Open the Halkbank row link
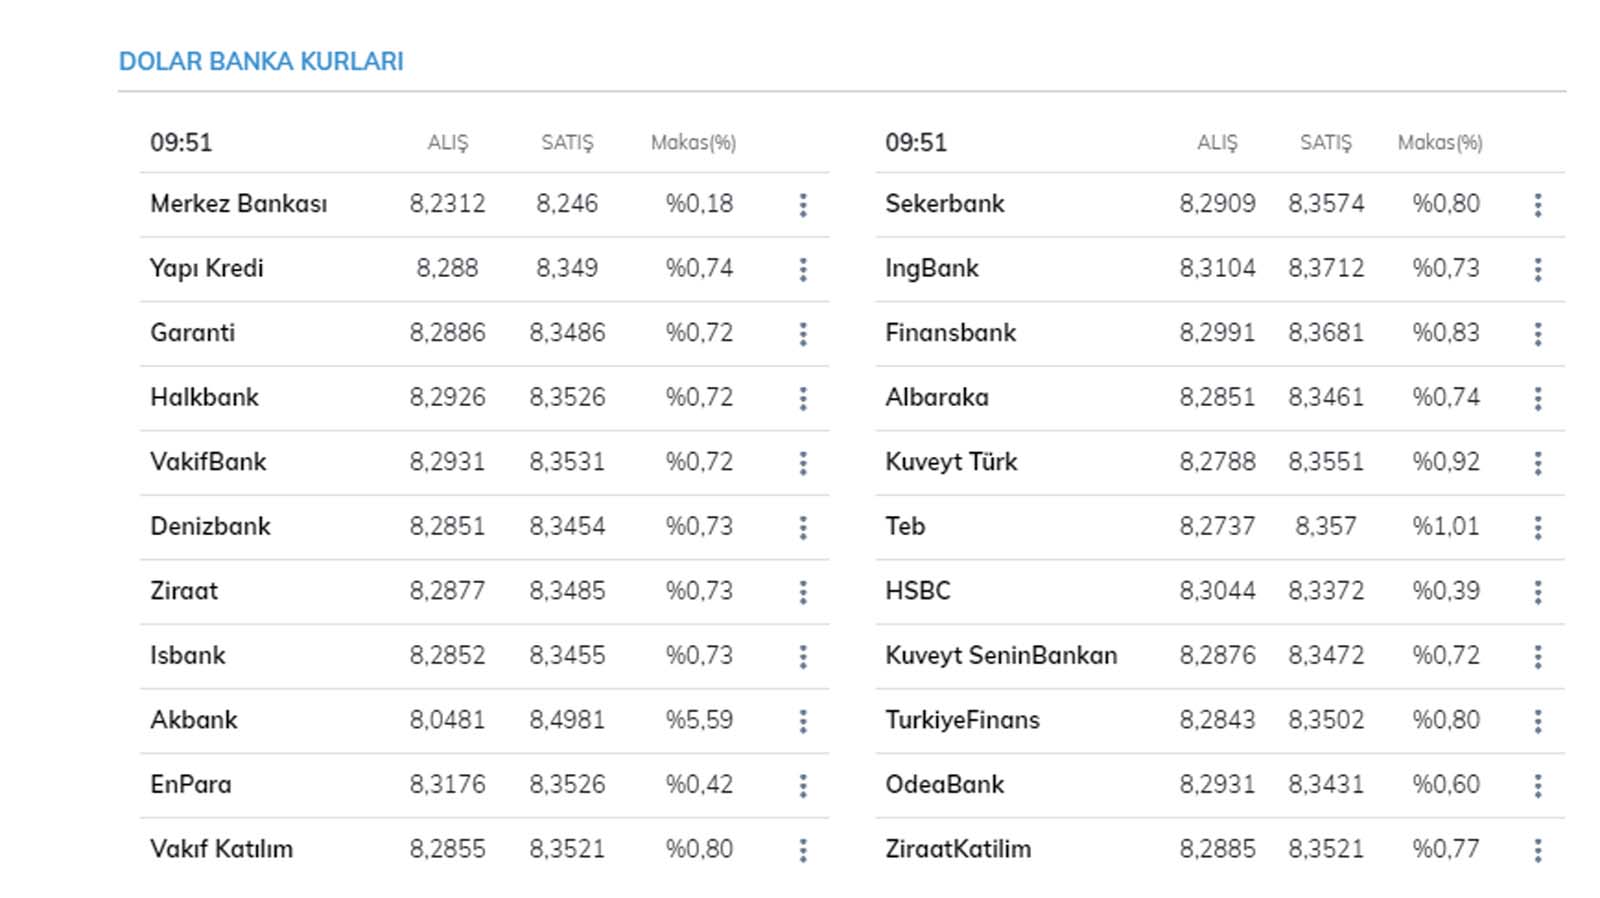Screen dimensions: 1600x898 (x=204, y=397)
